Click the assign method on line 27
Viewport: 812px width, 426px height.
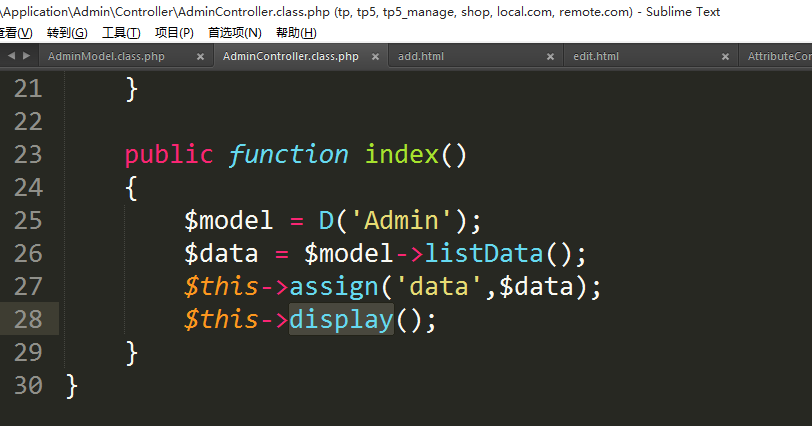click(x=333, y=286)
